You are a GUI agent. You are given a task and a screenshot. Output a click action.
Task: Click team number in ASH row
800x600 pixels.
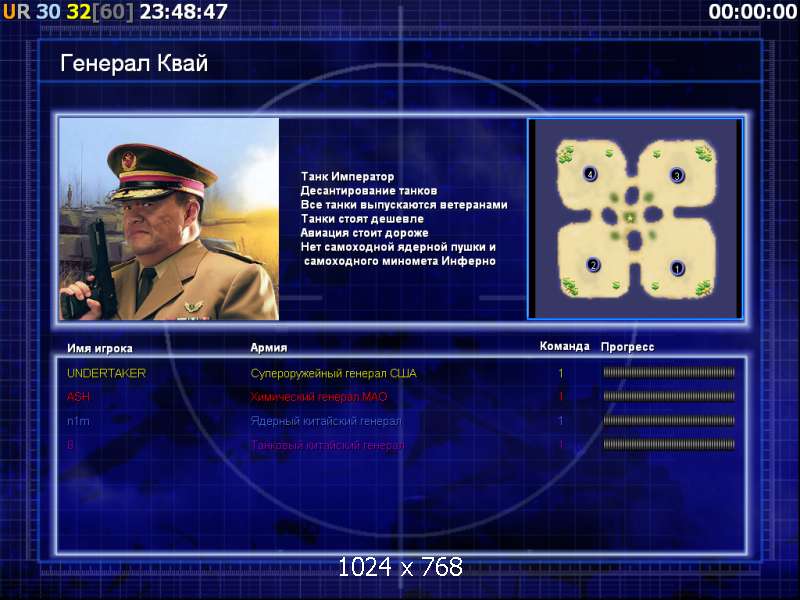click(561, 396)
